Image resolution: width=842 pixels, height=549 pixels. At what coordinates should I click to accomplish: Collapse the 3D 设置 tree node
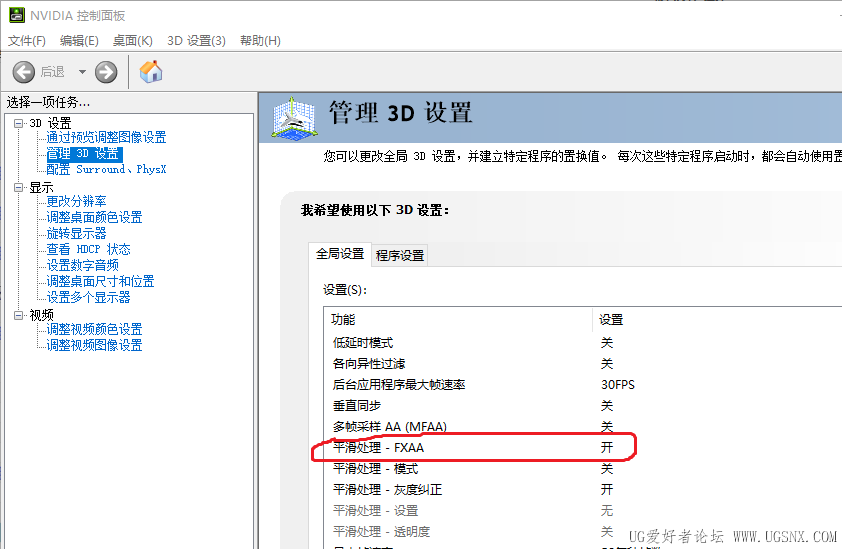pos(19,123)
